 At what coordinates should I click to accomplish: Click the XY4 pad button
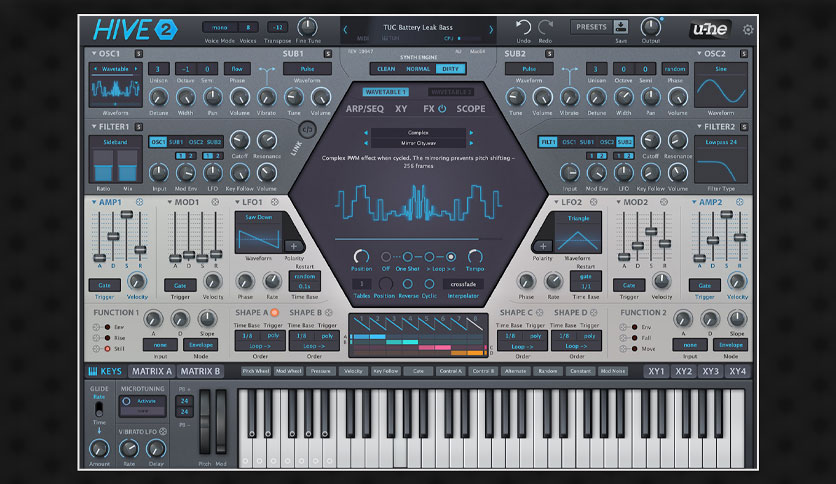[738, 372]
